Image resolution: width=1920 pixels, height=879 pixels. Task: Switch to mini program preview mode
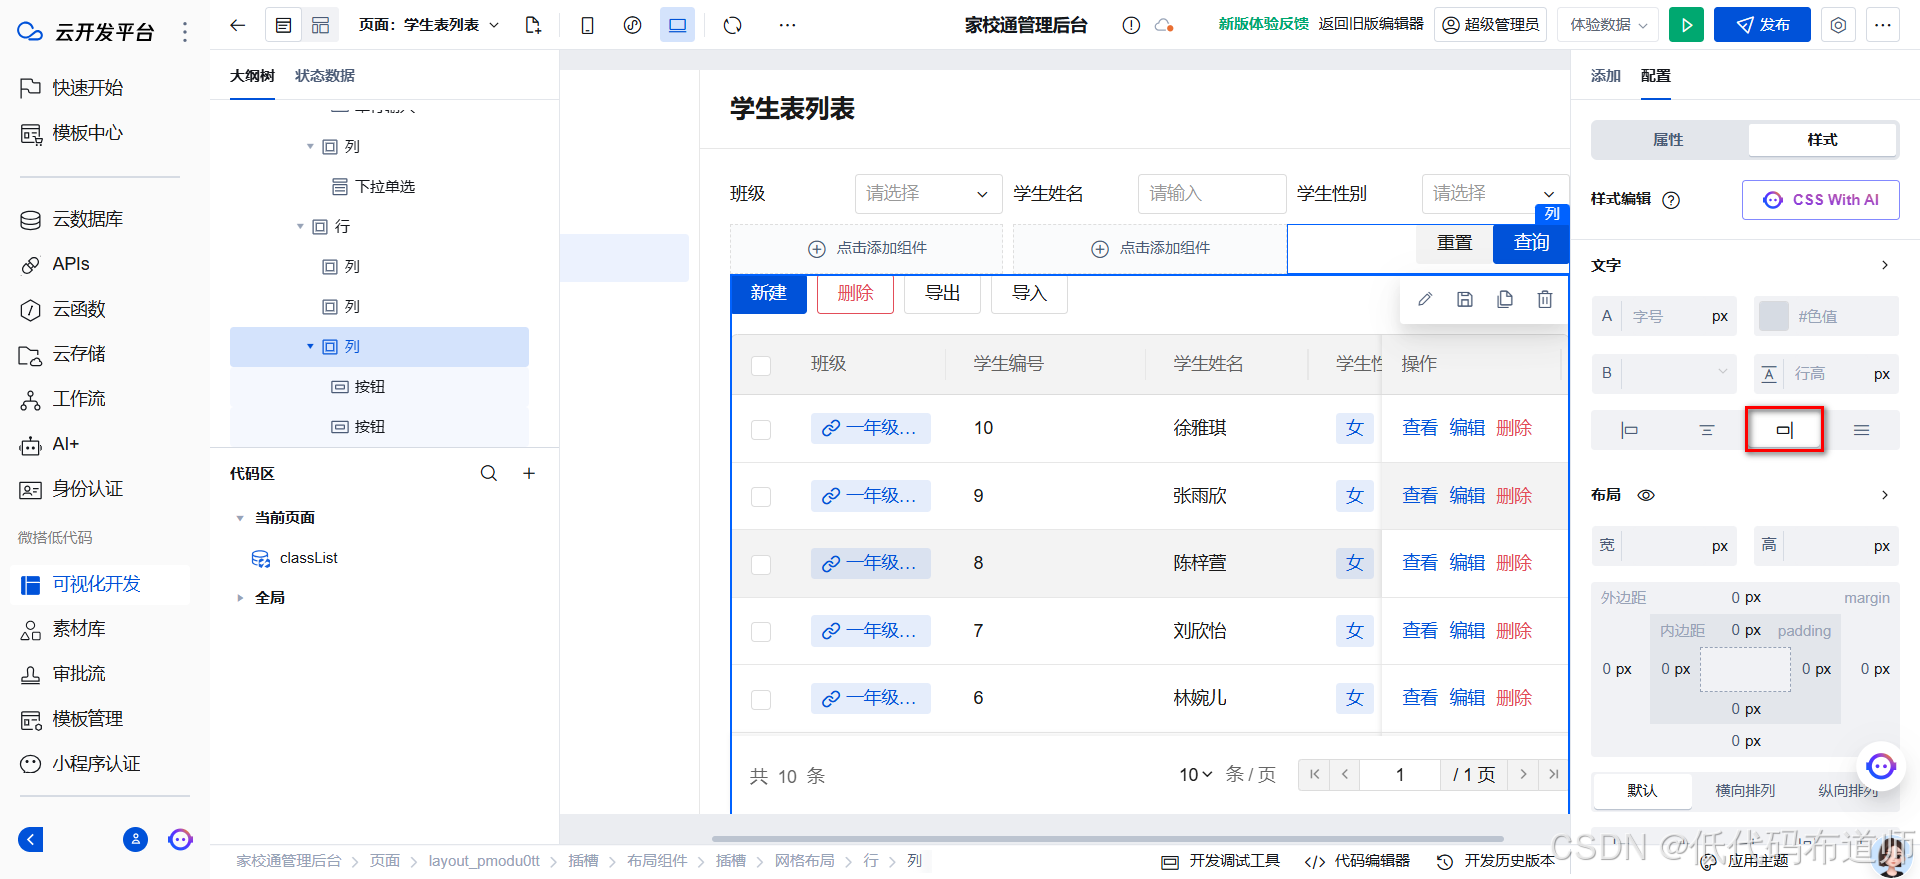(x=632, y=25)
